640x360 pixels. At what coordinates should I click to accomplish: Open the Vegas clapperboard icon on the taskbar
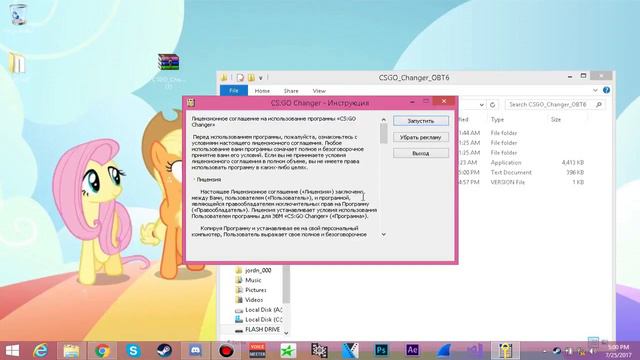click(350, 350)
